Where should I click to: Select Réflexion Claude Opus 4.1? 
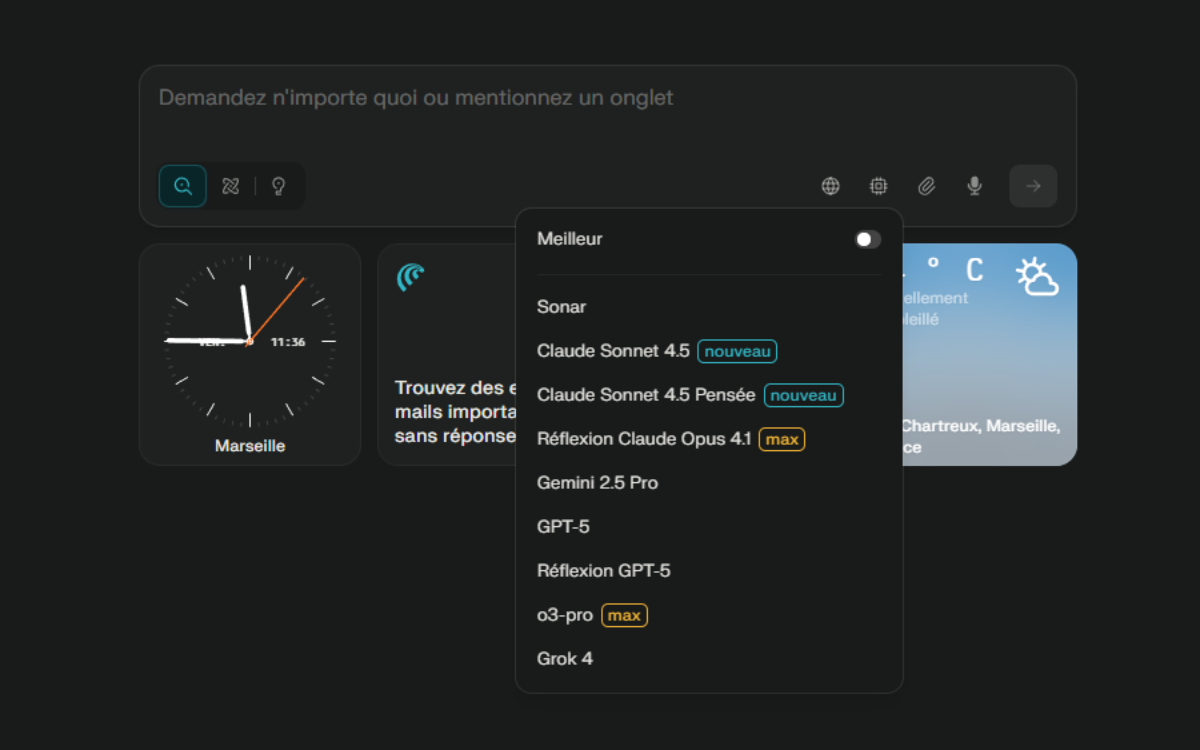click(x=643, y=439)
